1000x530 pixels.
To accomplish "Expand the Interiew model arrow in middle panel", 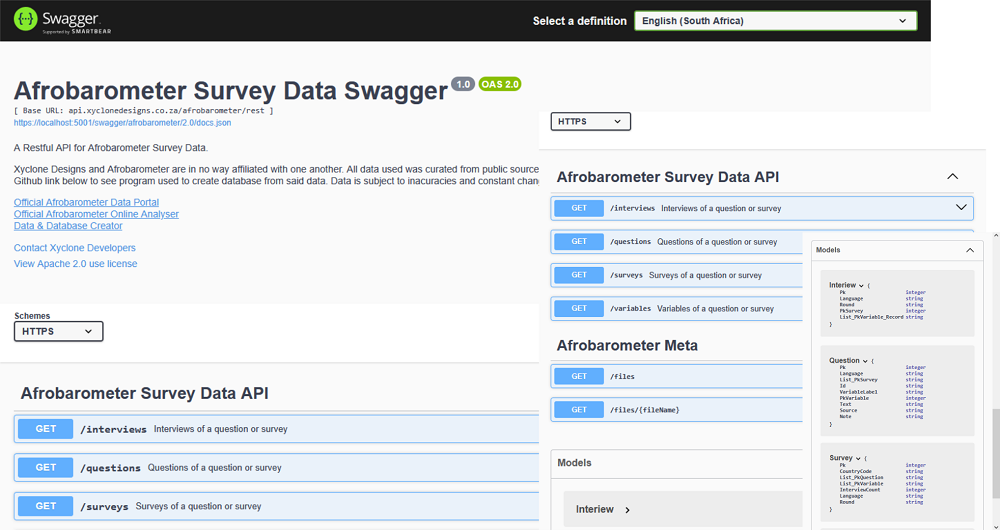I will click(628, 510).
